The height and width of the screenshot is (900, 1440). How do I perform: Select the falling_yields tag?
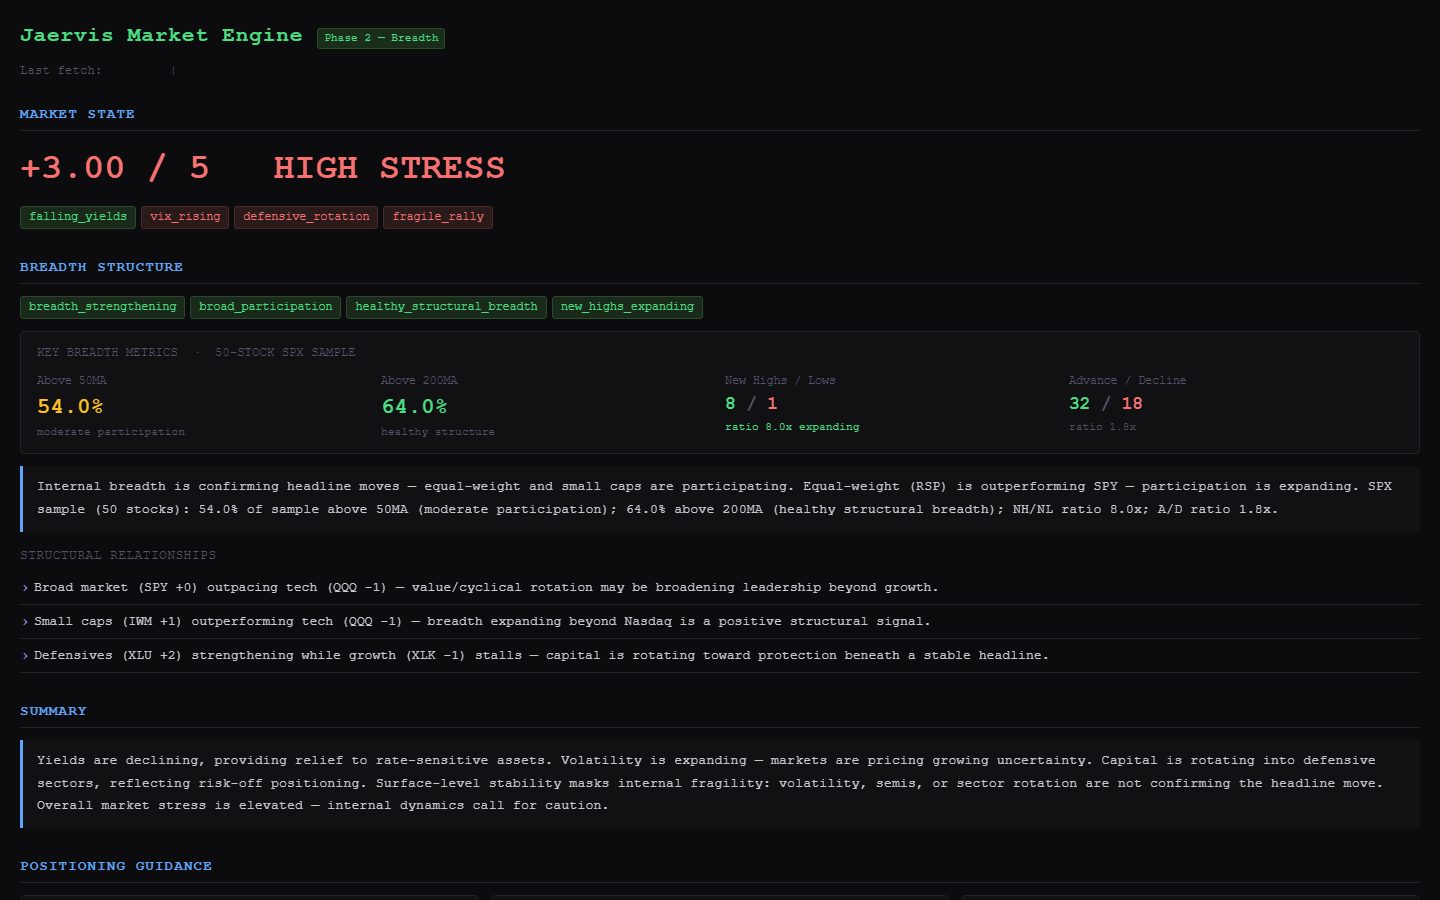(x=78, y=217)
